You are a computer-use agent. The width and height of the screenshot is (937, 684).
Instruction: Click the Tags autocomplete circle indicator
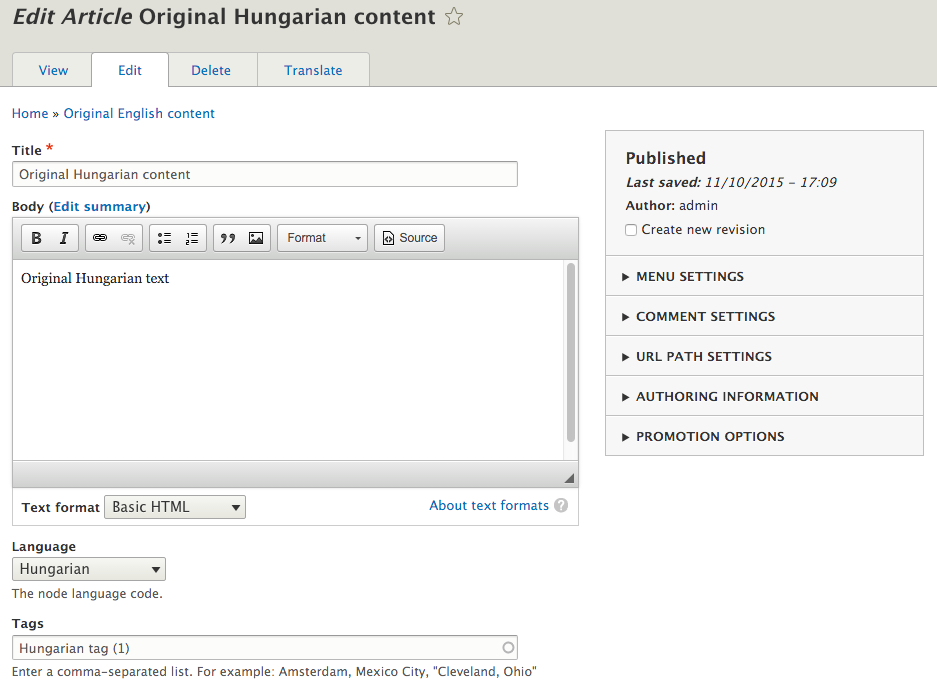click(x=508, y=648)
